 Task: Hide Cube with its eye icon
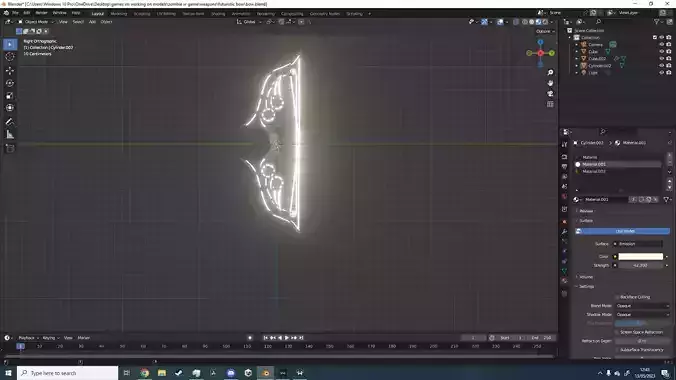(662, 51)
